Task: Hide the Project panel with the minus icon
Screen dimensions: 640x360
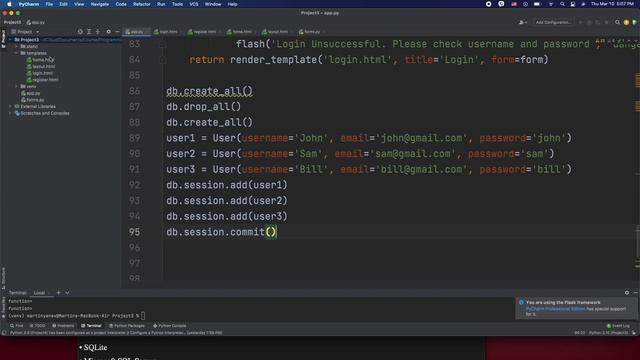Action: [117, 31]
